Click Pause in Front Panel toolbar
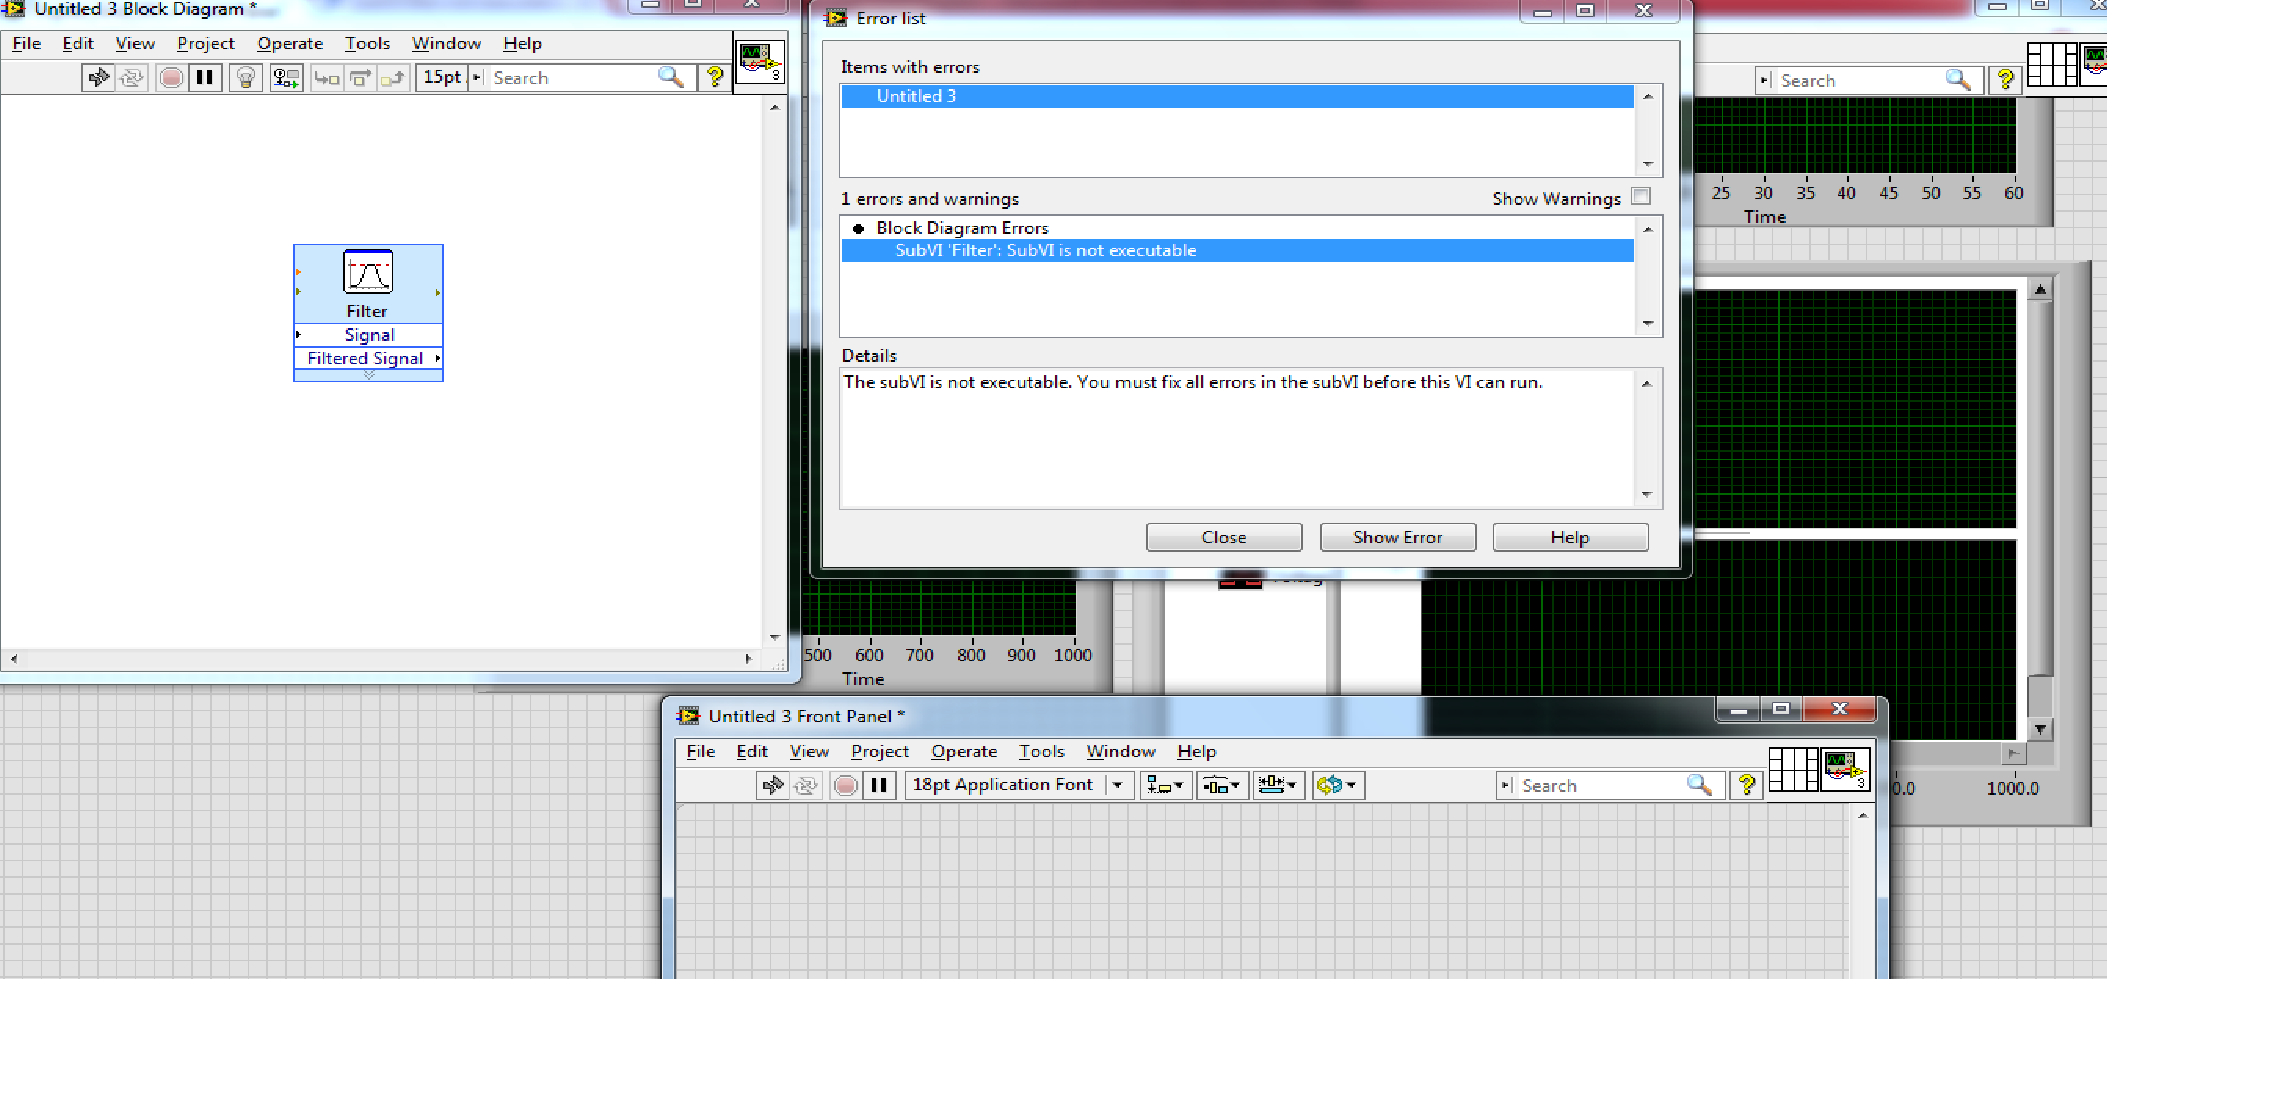This screenshot has width=2282, height=1102. [879, 785]
